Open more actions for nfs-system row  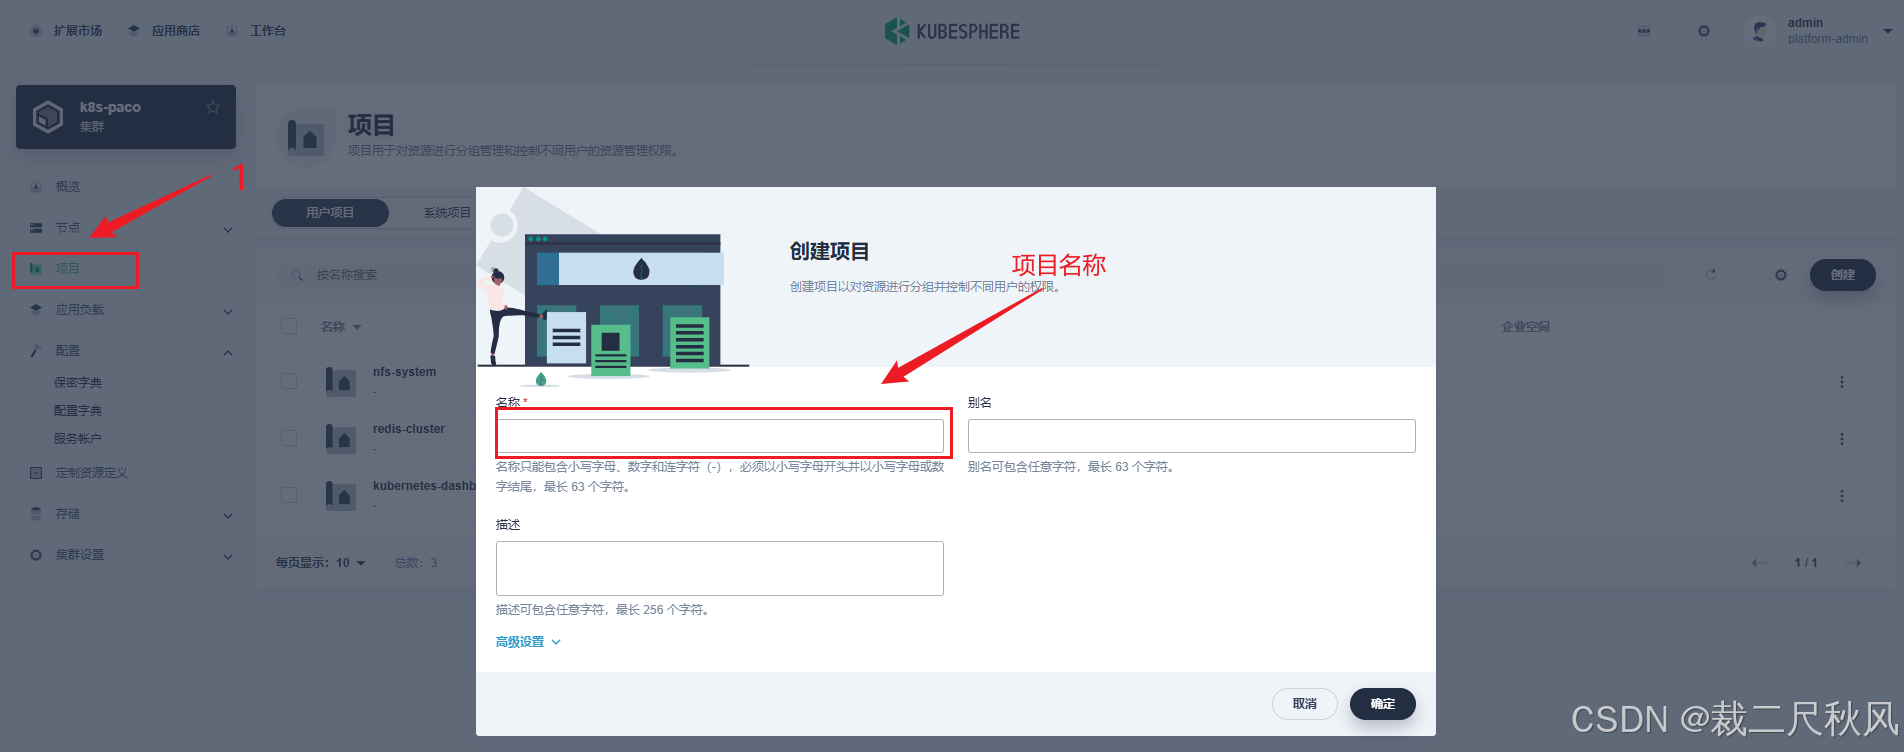coord(1842,382)
